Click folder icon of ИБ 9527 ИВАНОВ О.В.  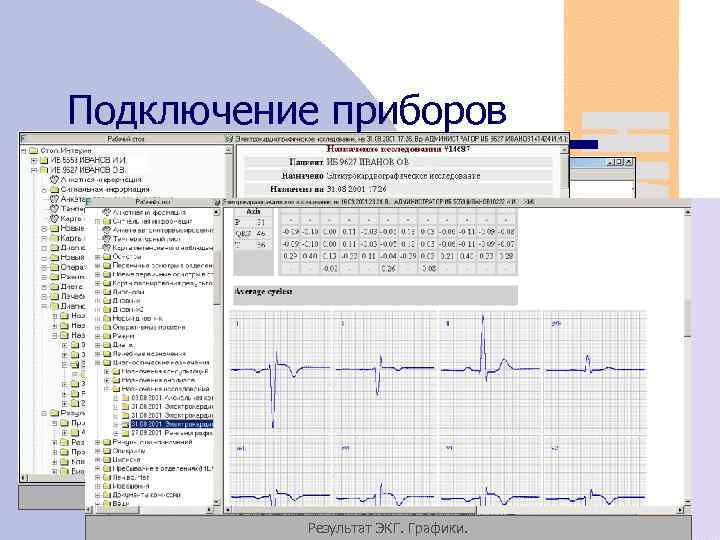coord(44,170)
